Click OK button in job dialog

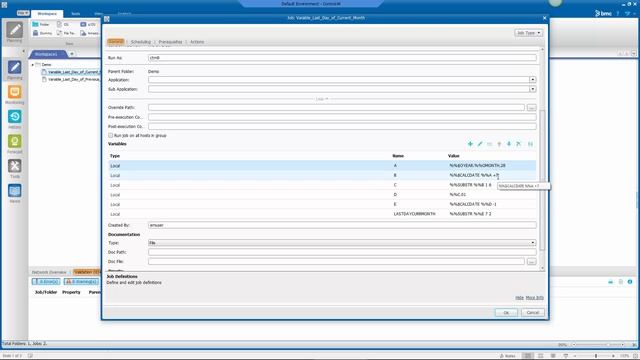click(506, 313)
